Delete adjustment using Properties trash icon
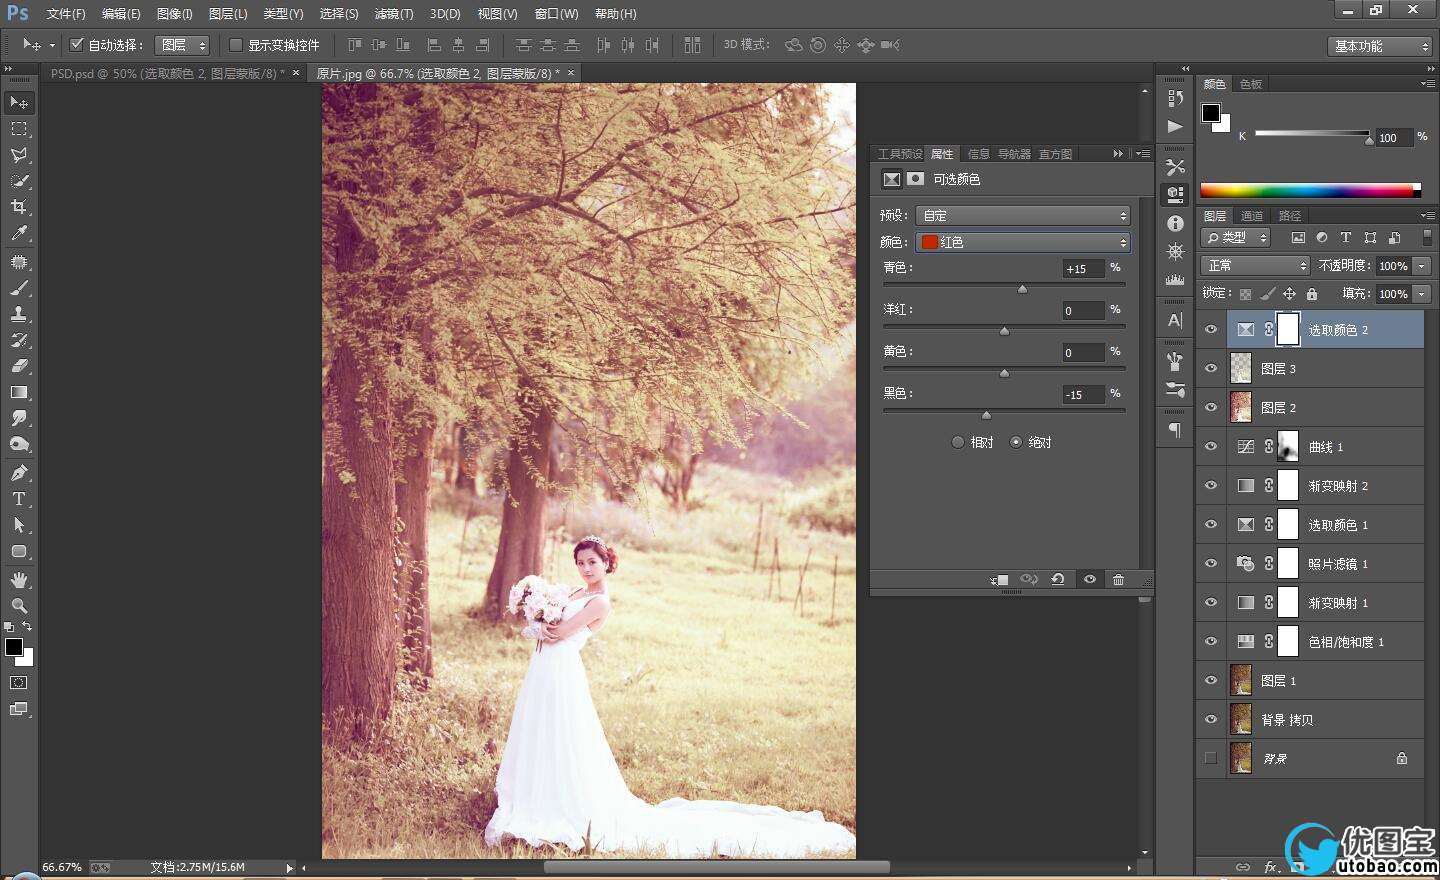 pyautogui.click(x=1118, y=580)
